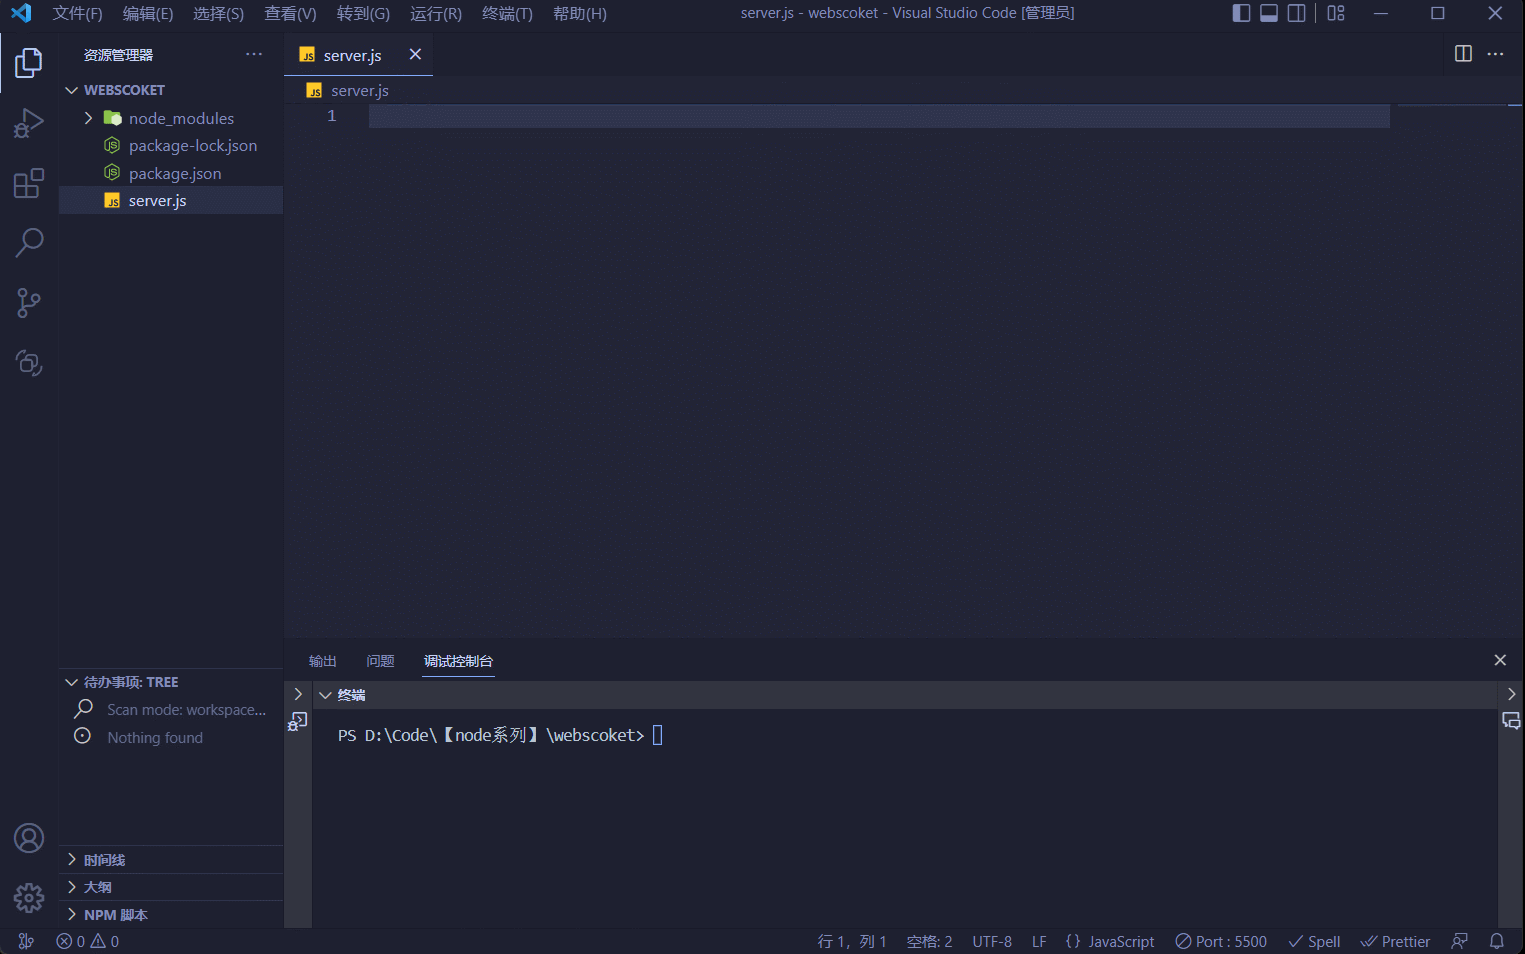Select the Run and Debug icon

click(x=28, y=123)
